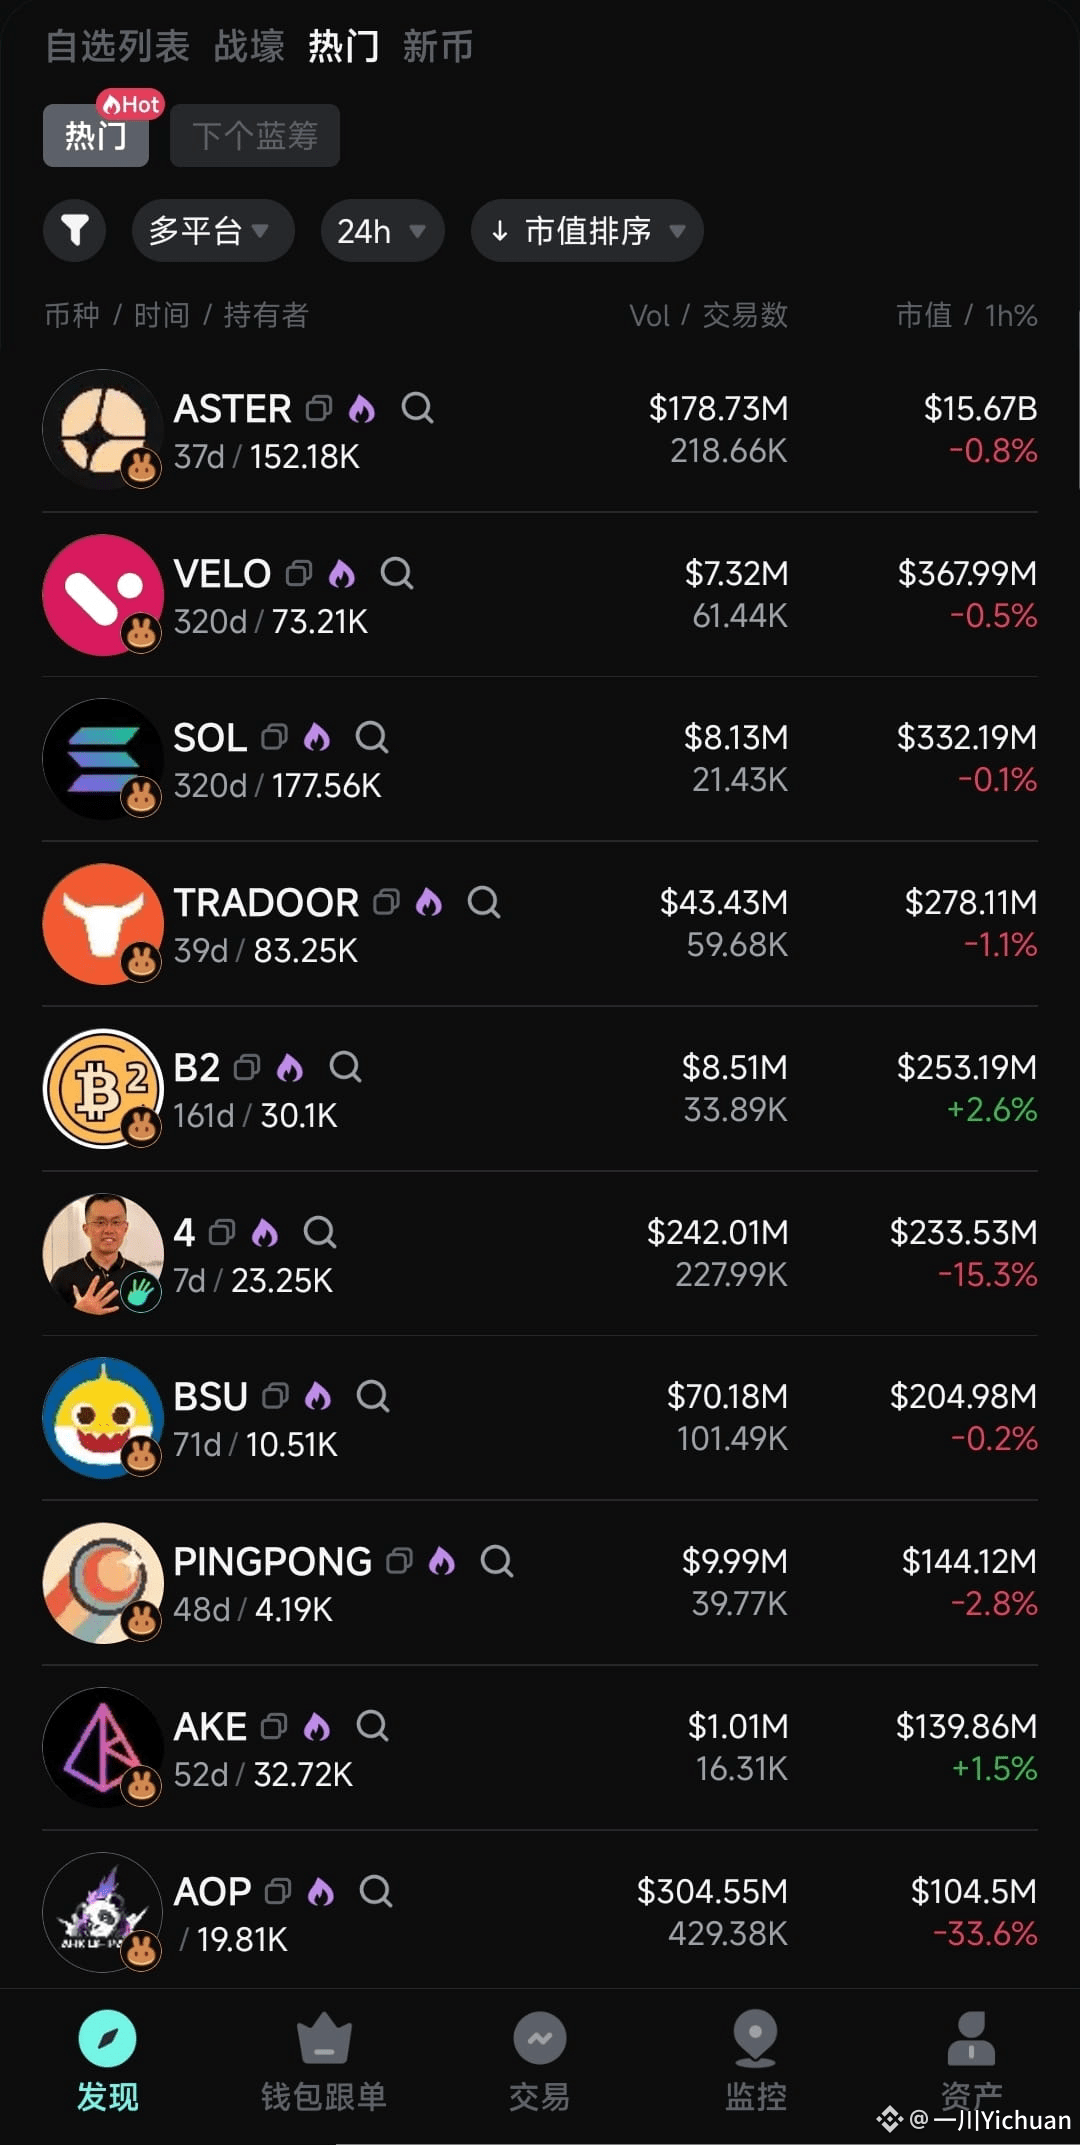The width and height of the screenshot is (1080, 2145).
Task: Open the filter funnel icon
Action: coord(74,231)
